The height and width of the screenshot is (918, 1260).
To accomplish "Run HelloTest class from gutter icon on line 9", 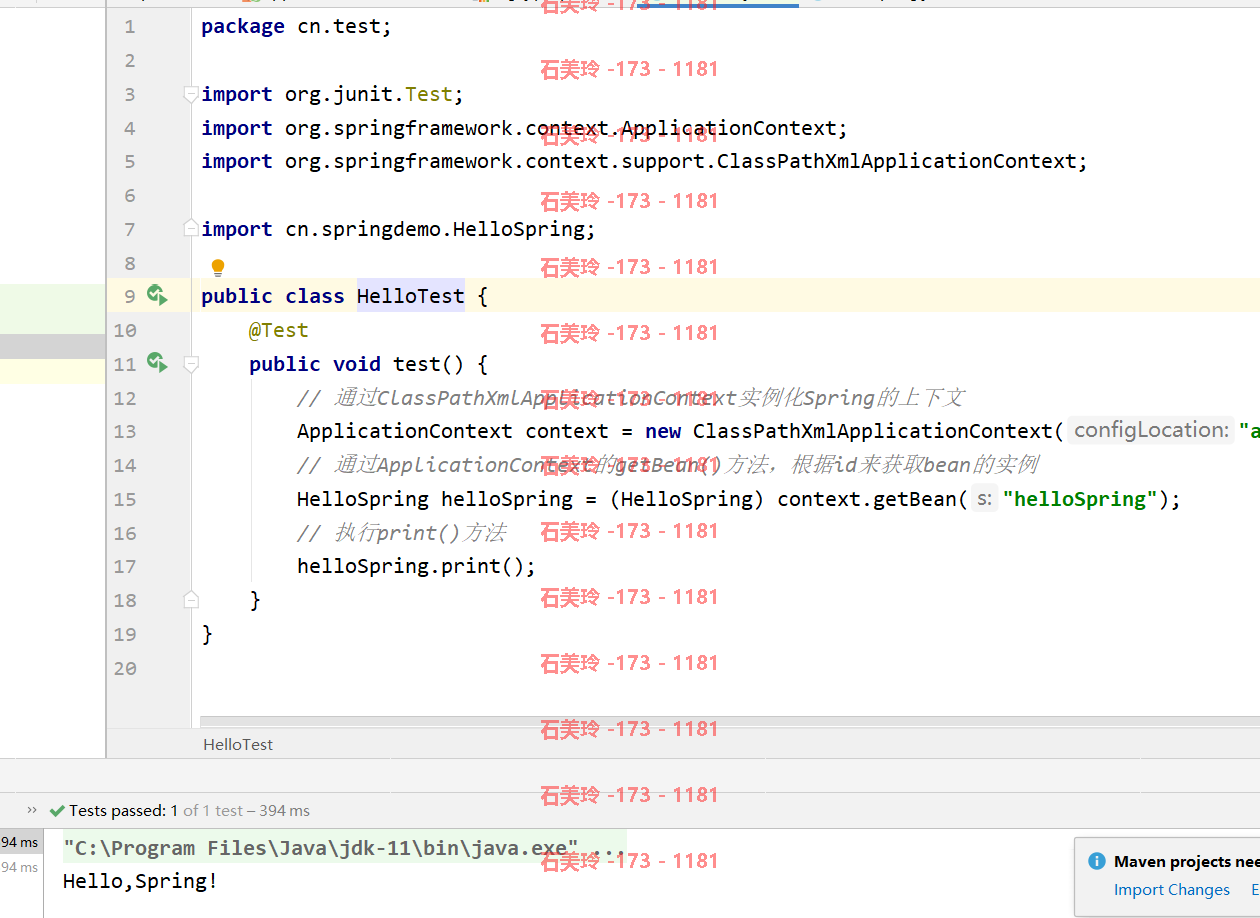I will coord(157,295).
